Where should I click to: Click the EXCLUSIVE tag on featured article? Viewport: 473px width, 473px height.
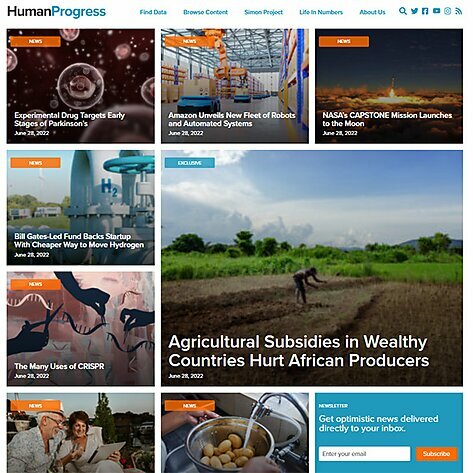coord(190,163)
